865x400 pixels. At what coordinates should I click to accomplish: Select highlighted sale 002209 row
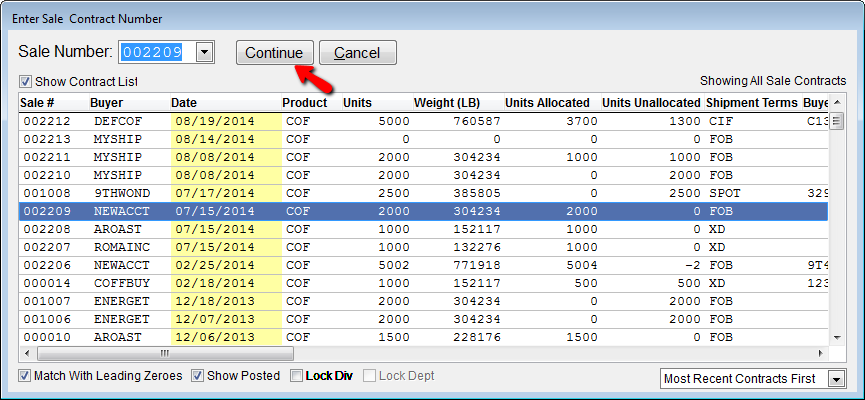pos(424,211)
